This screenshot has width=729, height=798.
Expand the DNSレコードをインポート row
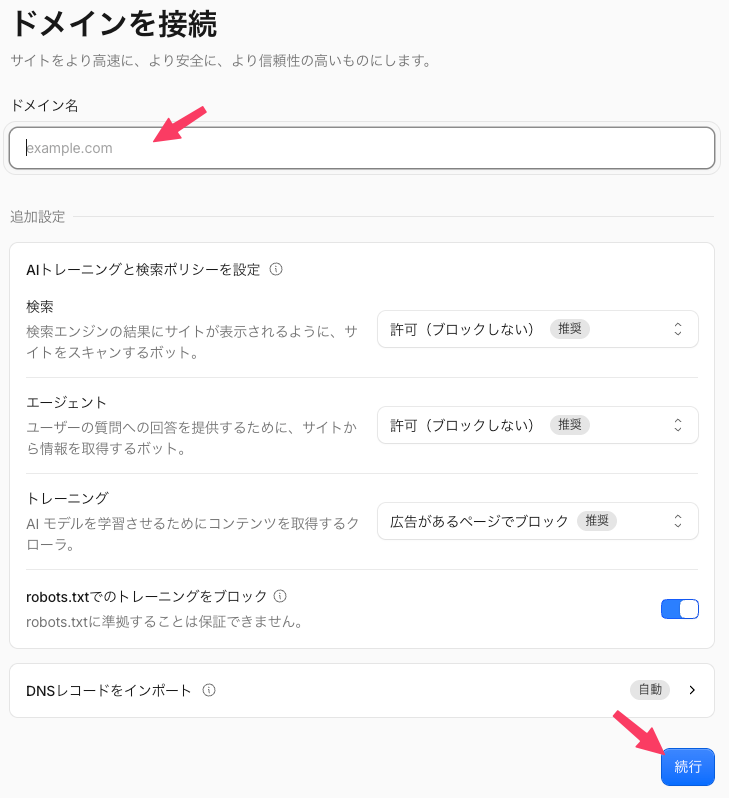pyautogui.click(x=362, y=691)
